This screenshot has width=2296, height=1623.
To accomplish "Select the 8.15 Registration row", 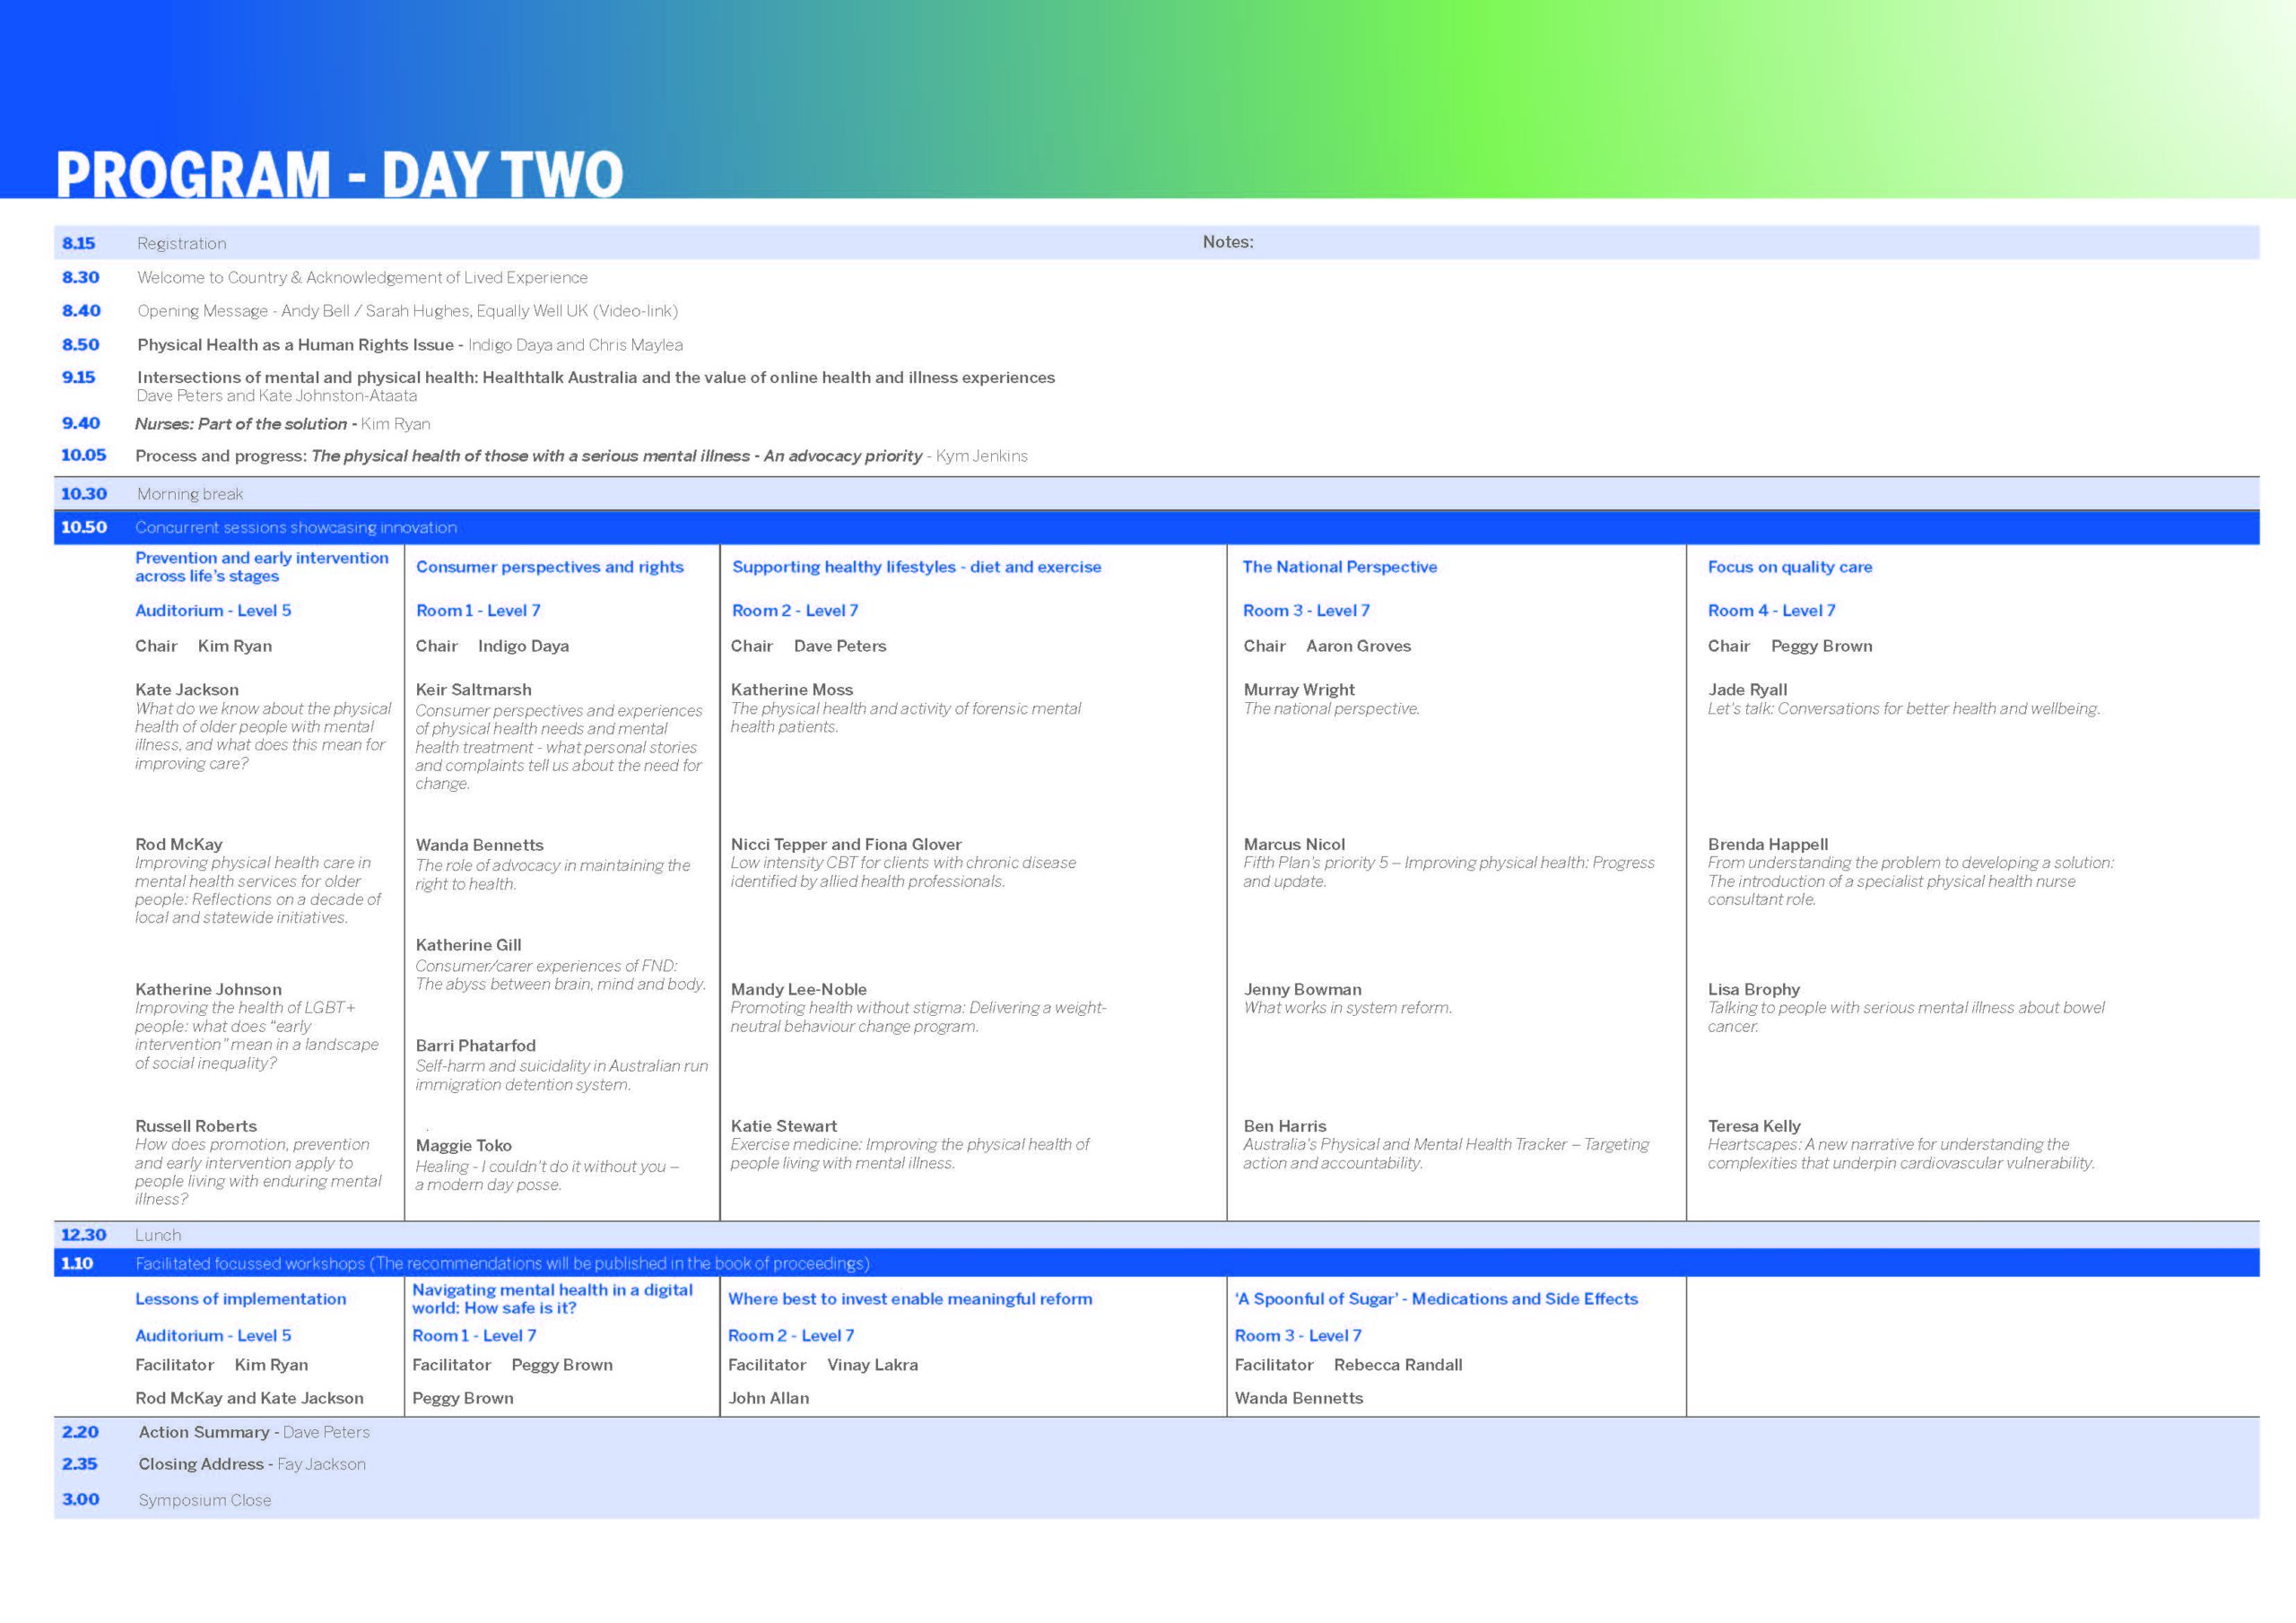I will (181, 243).
